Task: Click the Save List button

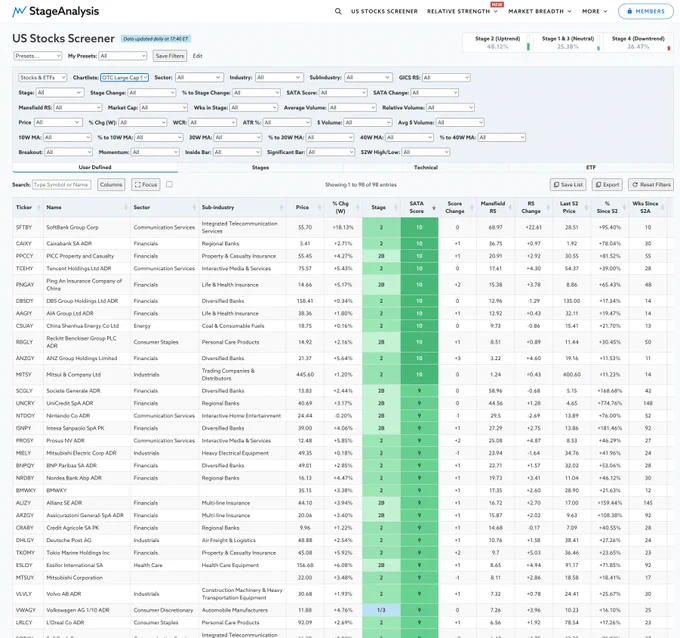Action: [568, 185]
